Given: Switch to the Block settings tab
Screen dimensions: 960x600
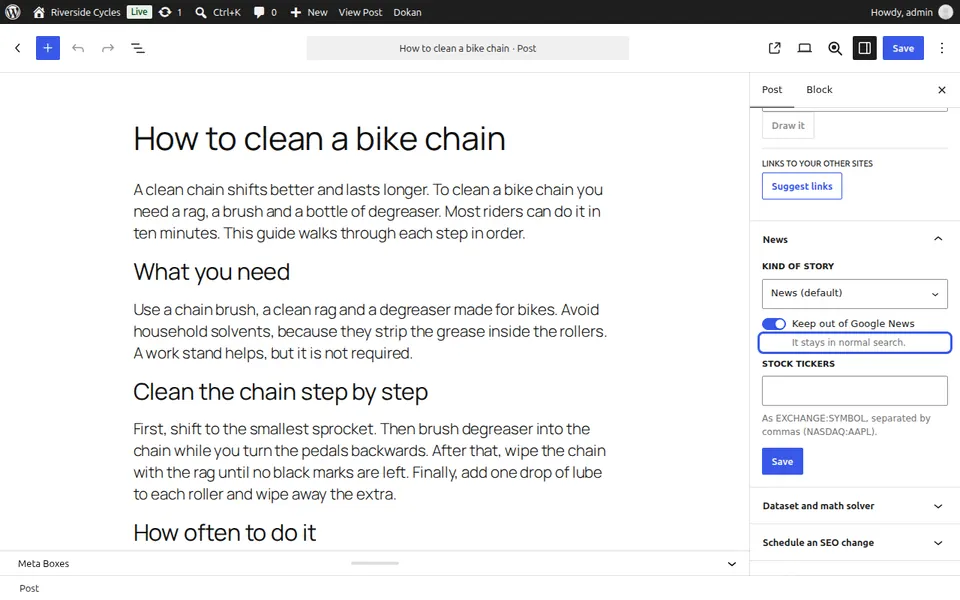Looking at the screenshot, I should pyautogui.click(x=819, y=89).
